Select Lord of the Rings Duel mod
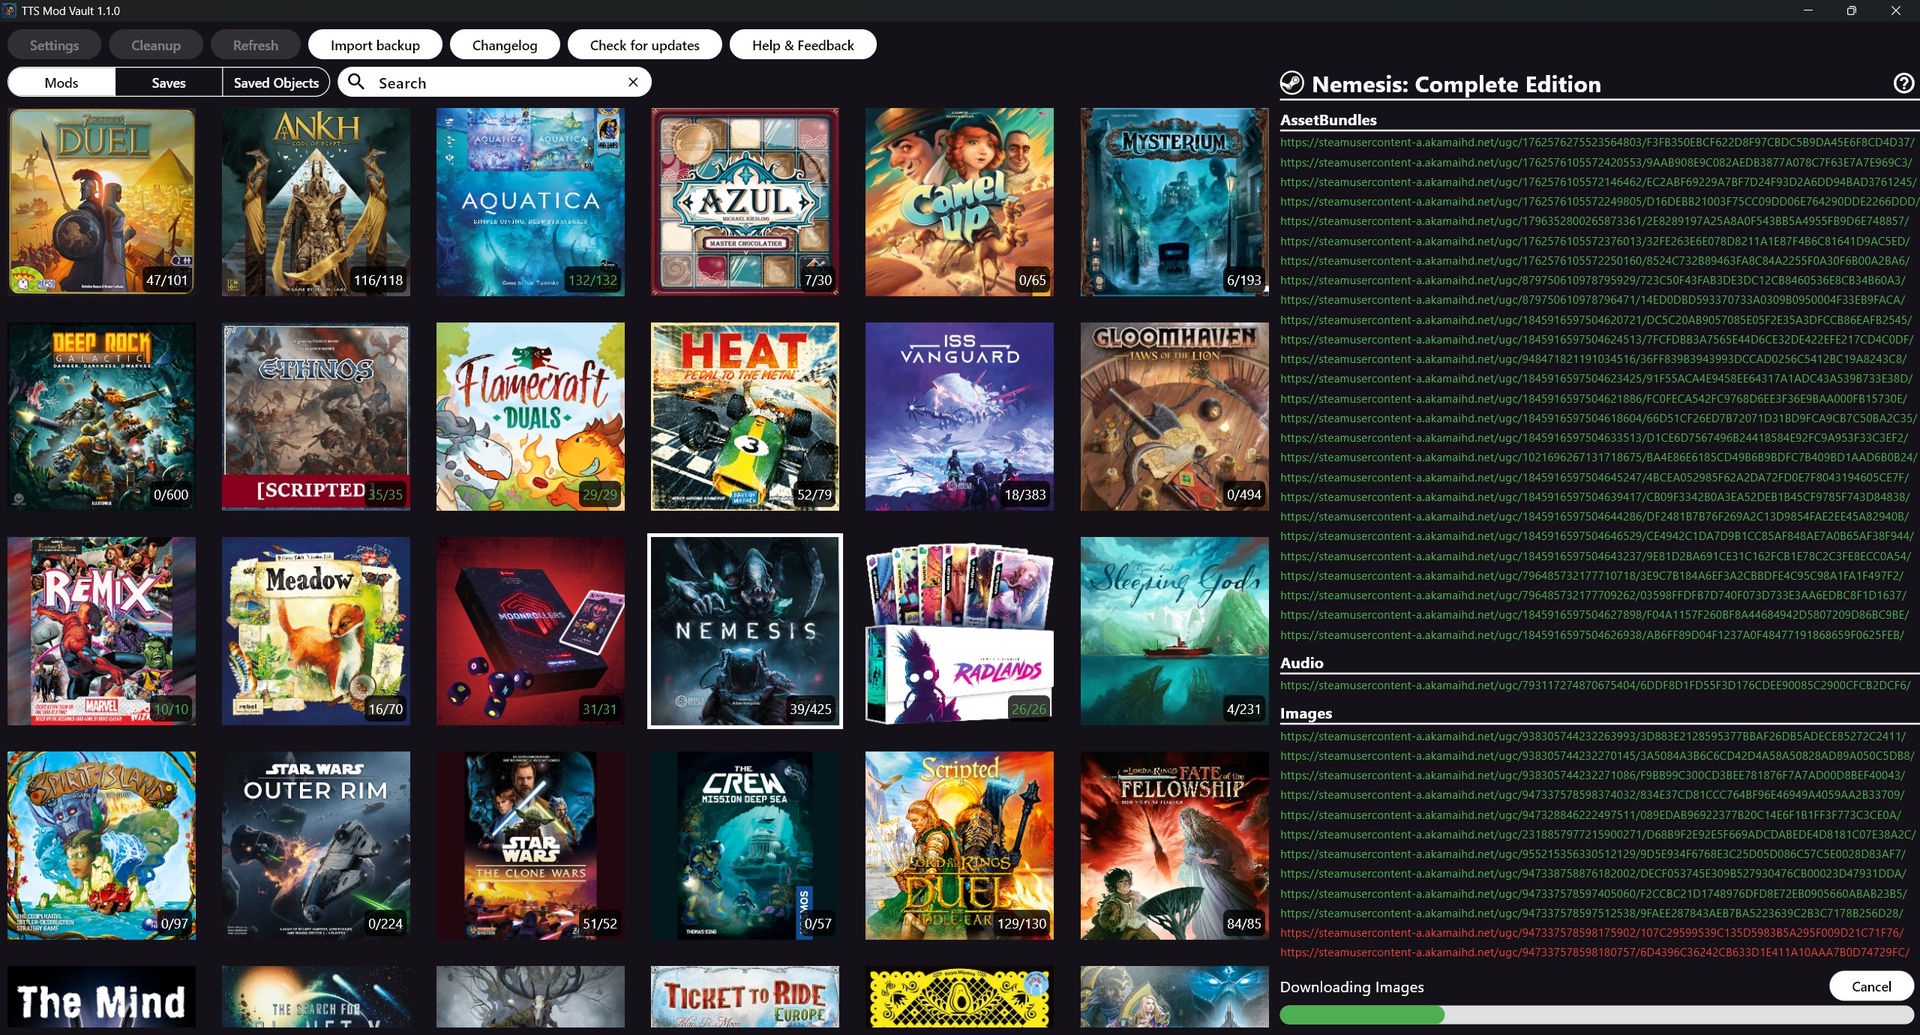Image resolution: width=1920 pixels, height=1035 pixels. [x=959, y=845]
